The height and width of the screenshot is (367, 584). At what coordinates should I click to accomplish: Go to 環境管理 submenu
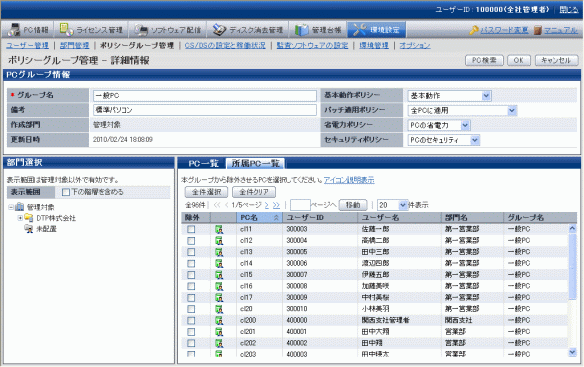point(374,45)
